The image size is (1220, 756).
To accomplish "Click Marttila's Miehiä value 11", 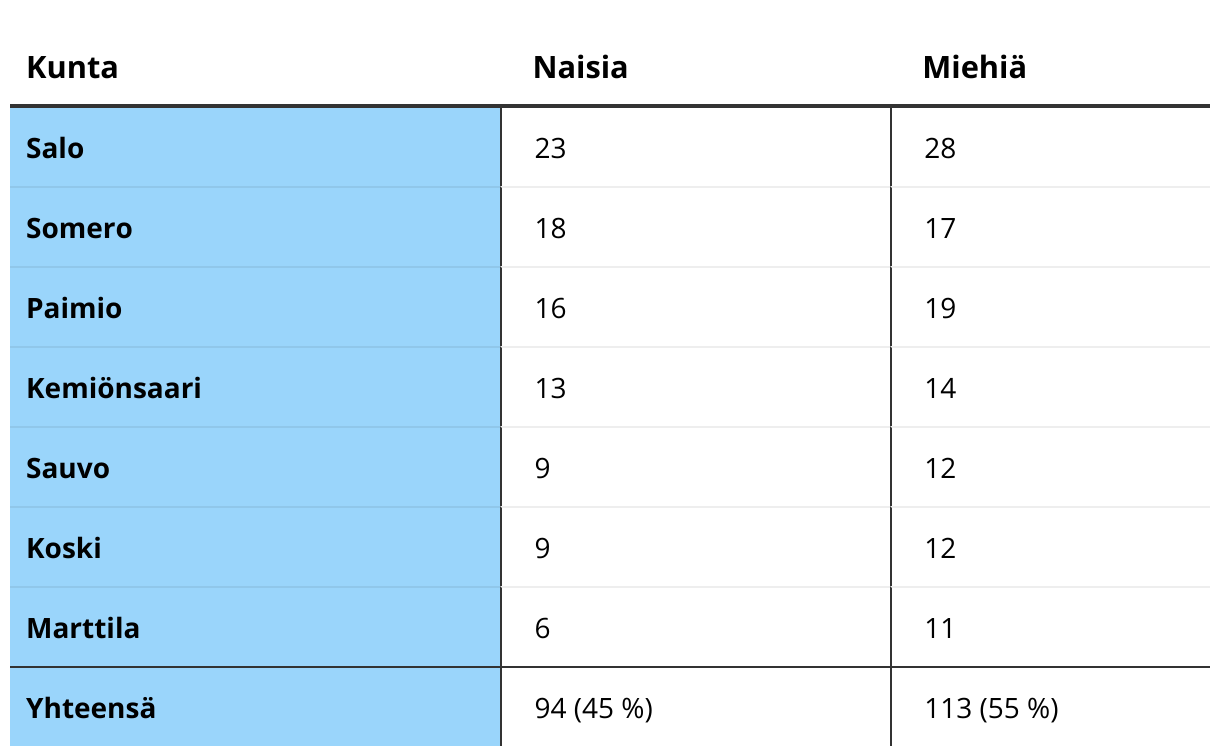I will coord(940,628).
